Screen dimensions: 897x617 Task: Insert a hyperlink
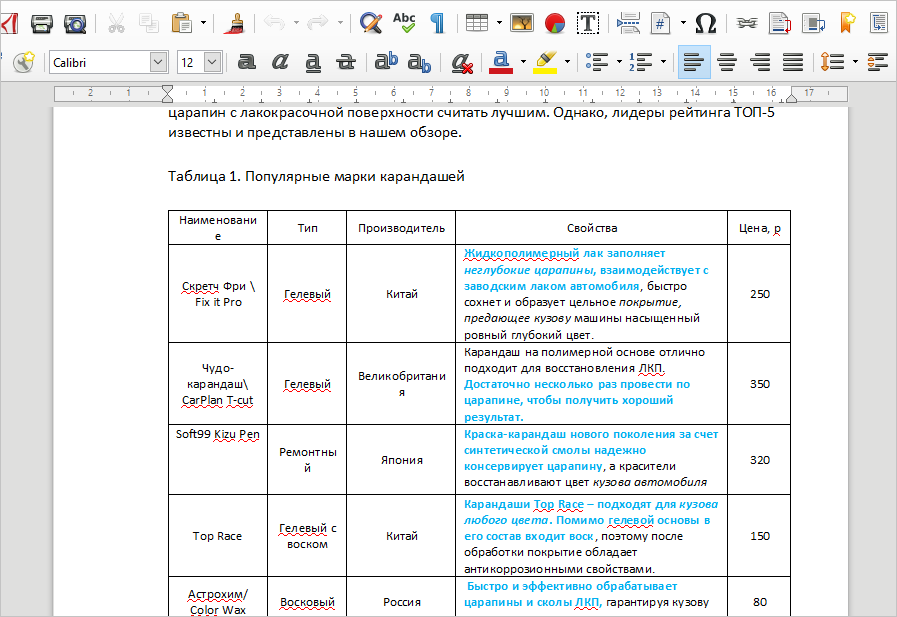(746, 22)
